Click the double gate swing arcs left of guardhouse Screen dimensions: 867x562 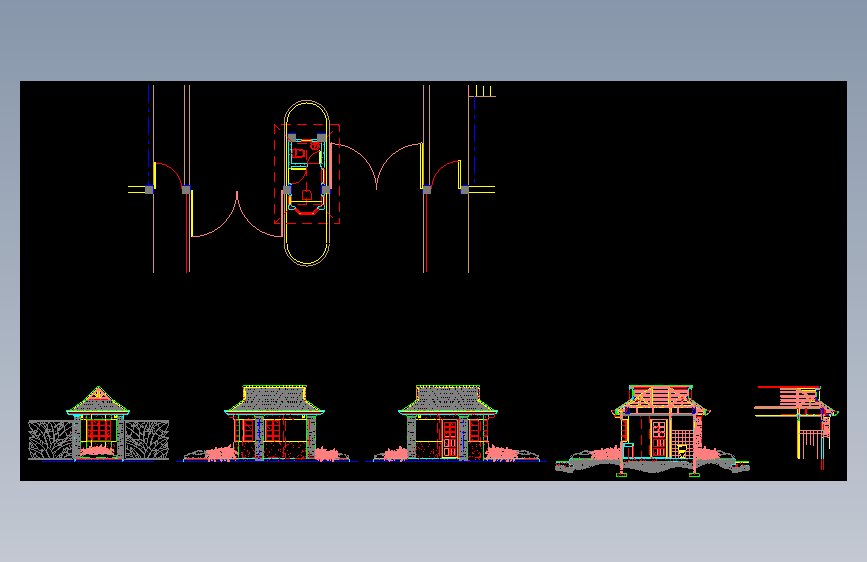237,214
